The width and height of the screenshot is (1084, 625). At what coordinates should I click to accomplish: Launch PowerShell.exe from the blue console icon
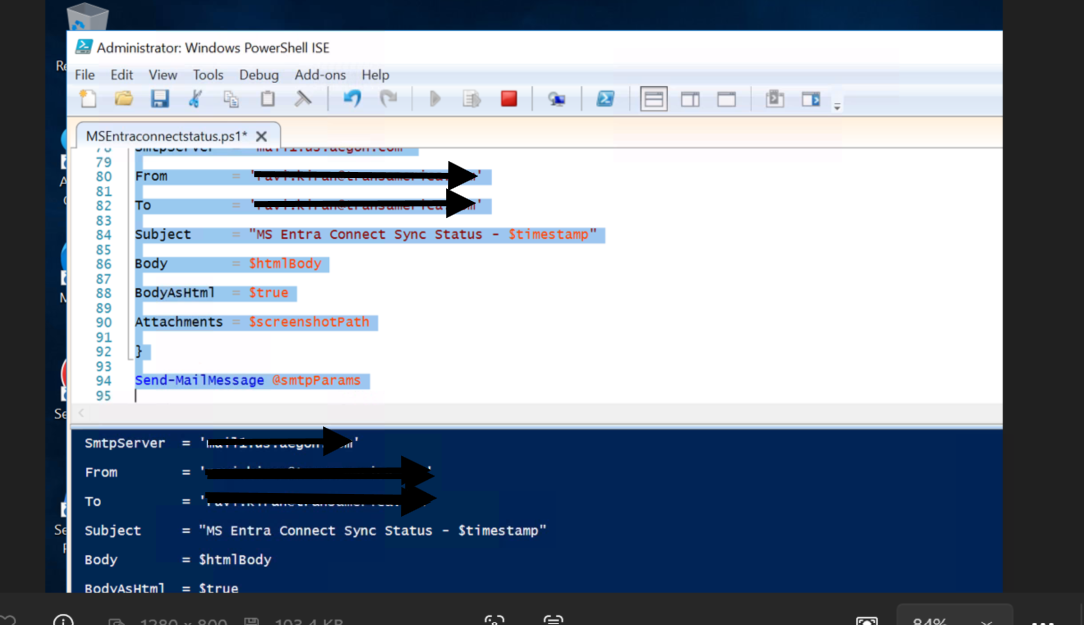coord(606,99)
